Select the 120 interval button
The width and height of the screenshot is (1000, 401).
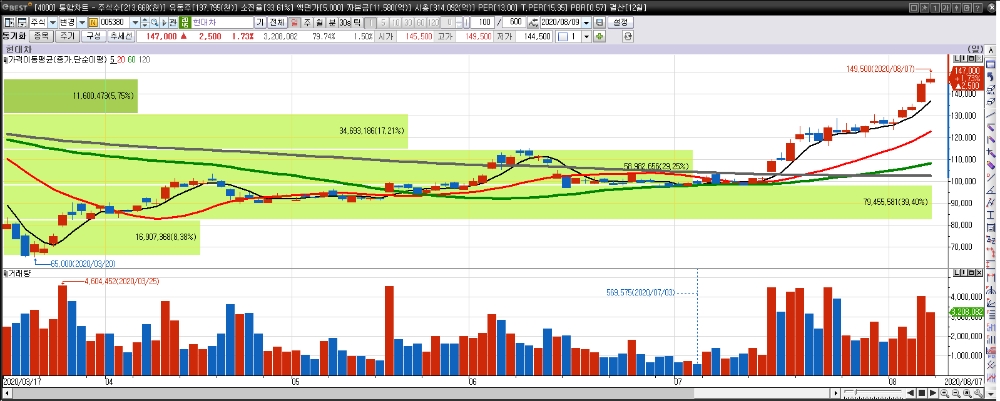tap(434, 22)
